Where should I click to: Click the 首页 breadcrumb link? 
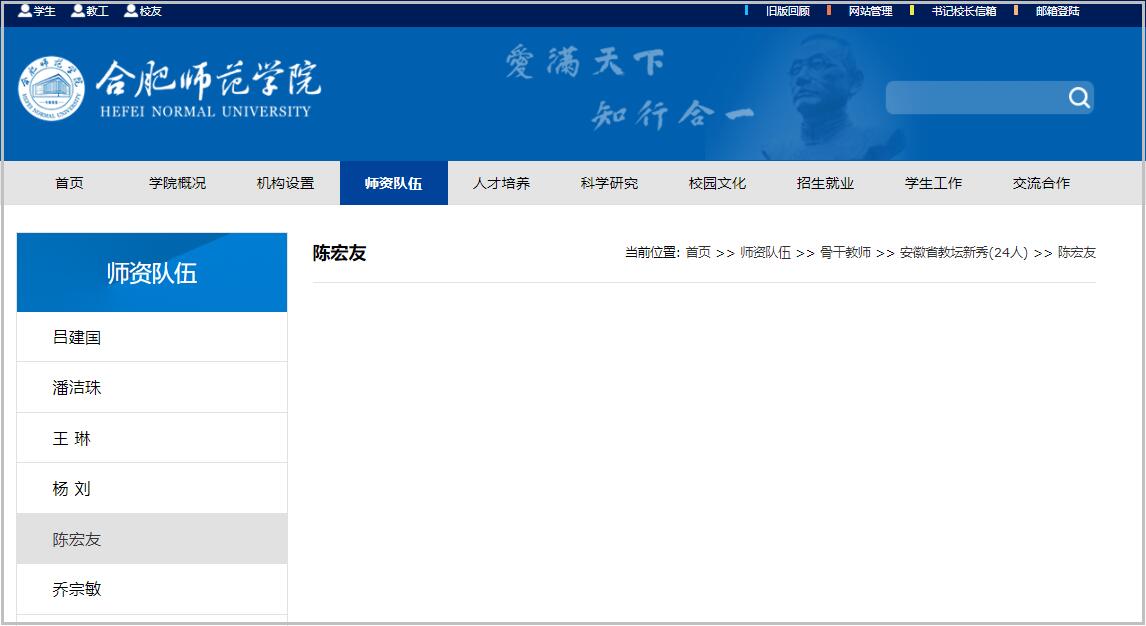coord(698,252)
